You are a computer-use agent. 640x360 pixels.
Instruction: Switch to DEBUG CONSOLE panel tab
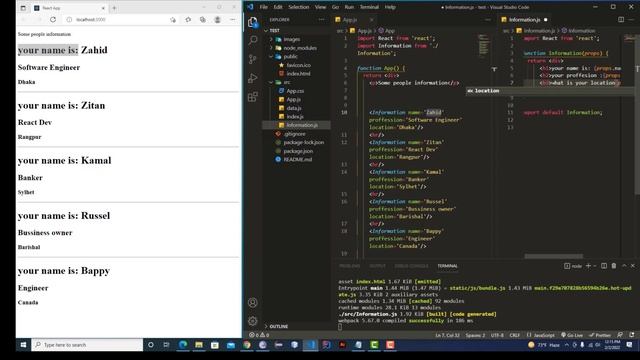point(411,266)
